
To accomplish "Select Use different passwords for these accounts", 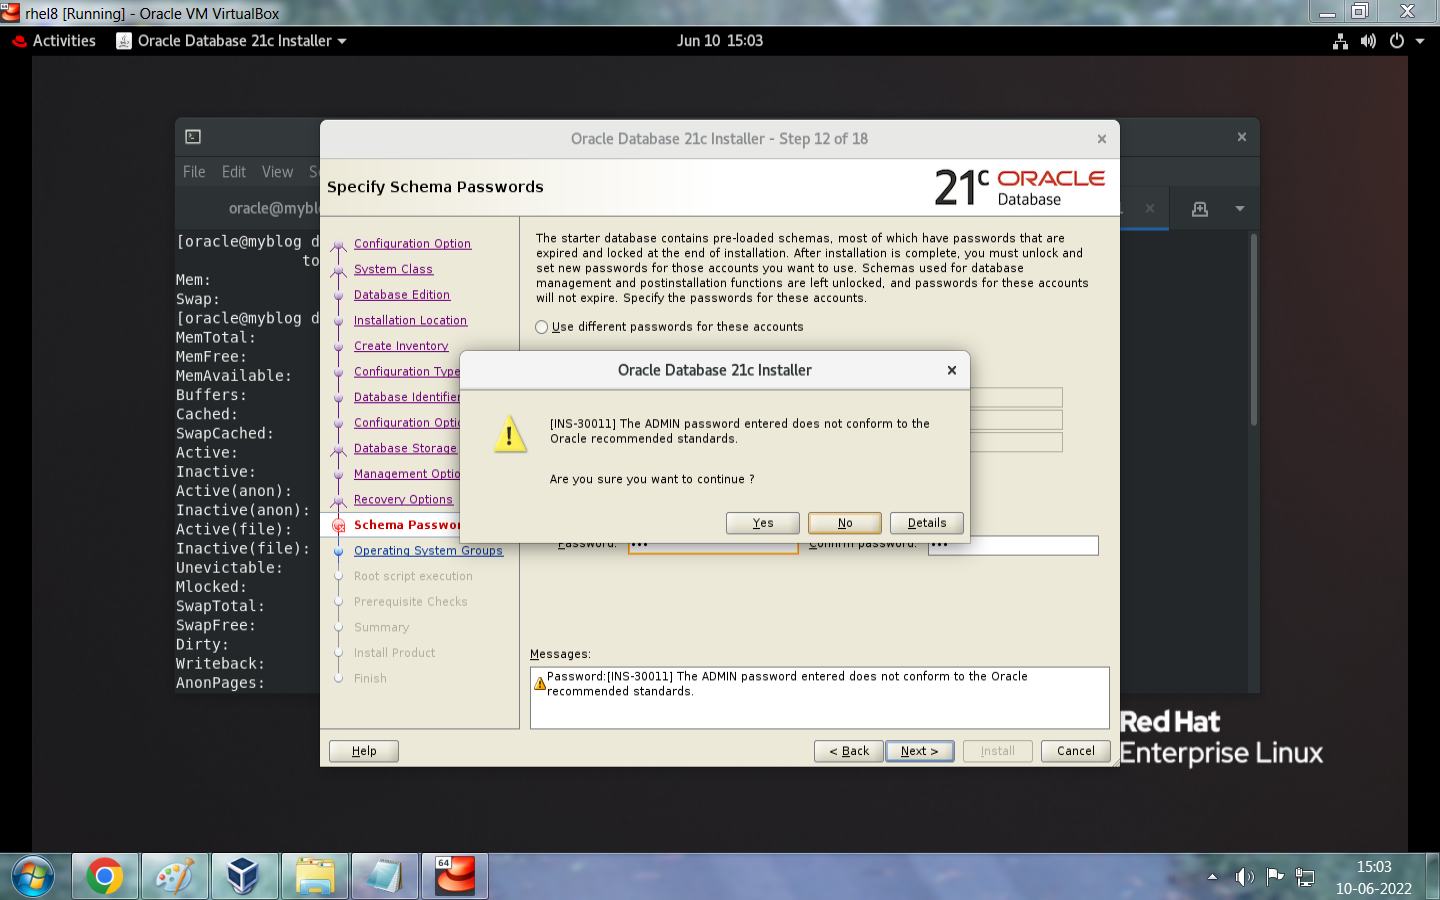I will pyautogui.click(x=669, y=327).
